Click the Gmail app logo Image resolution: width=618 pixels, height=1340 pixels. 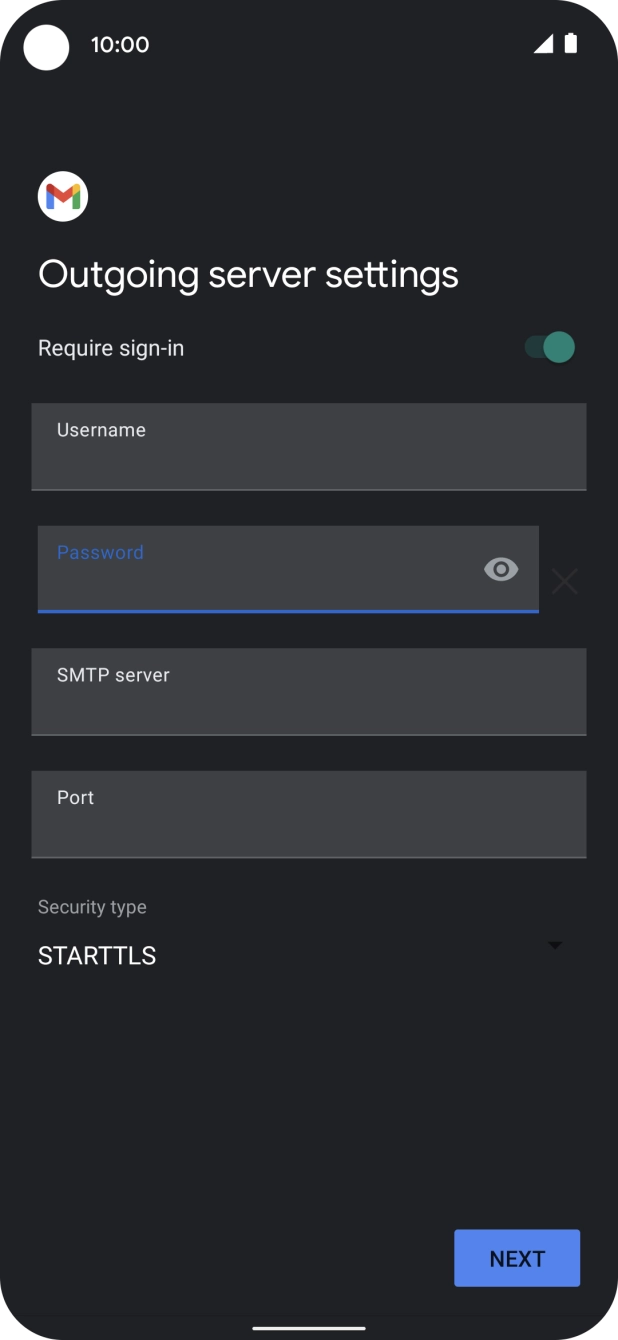point(63,195)
